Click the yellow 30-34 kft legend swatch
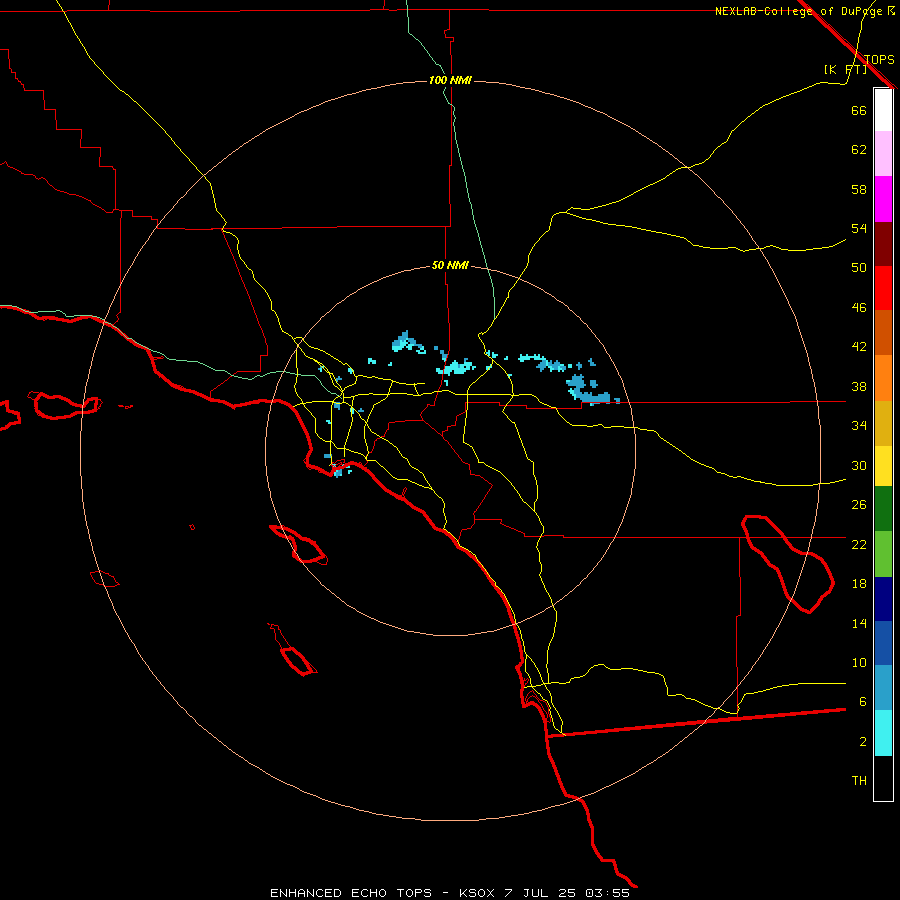Viewport: 900px width, 900px height. tap(883, 466)
